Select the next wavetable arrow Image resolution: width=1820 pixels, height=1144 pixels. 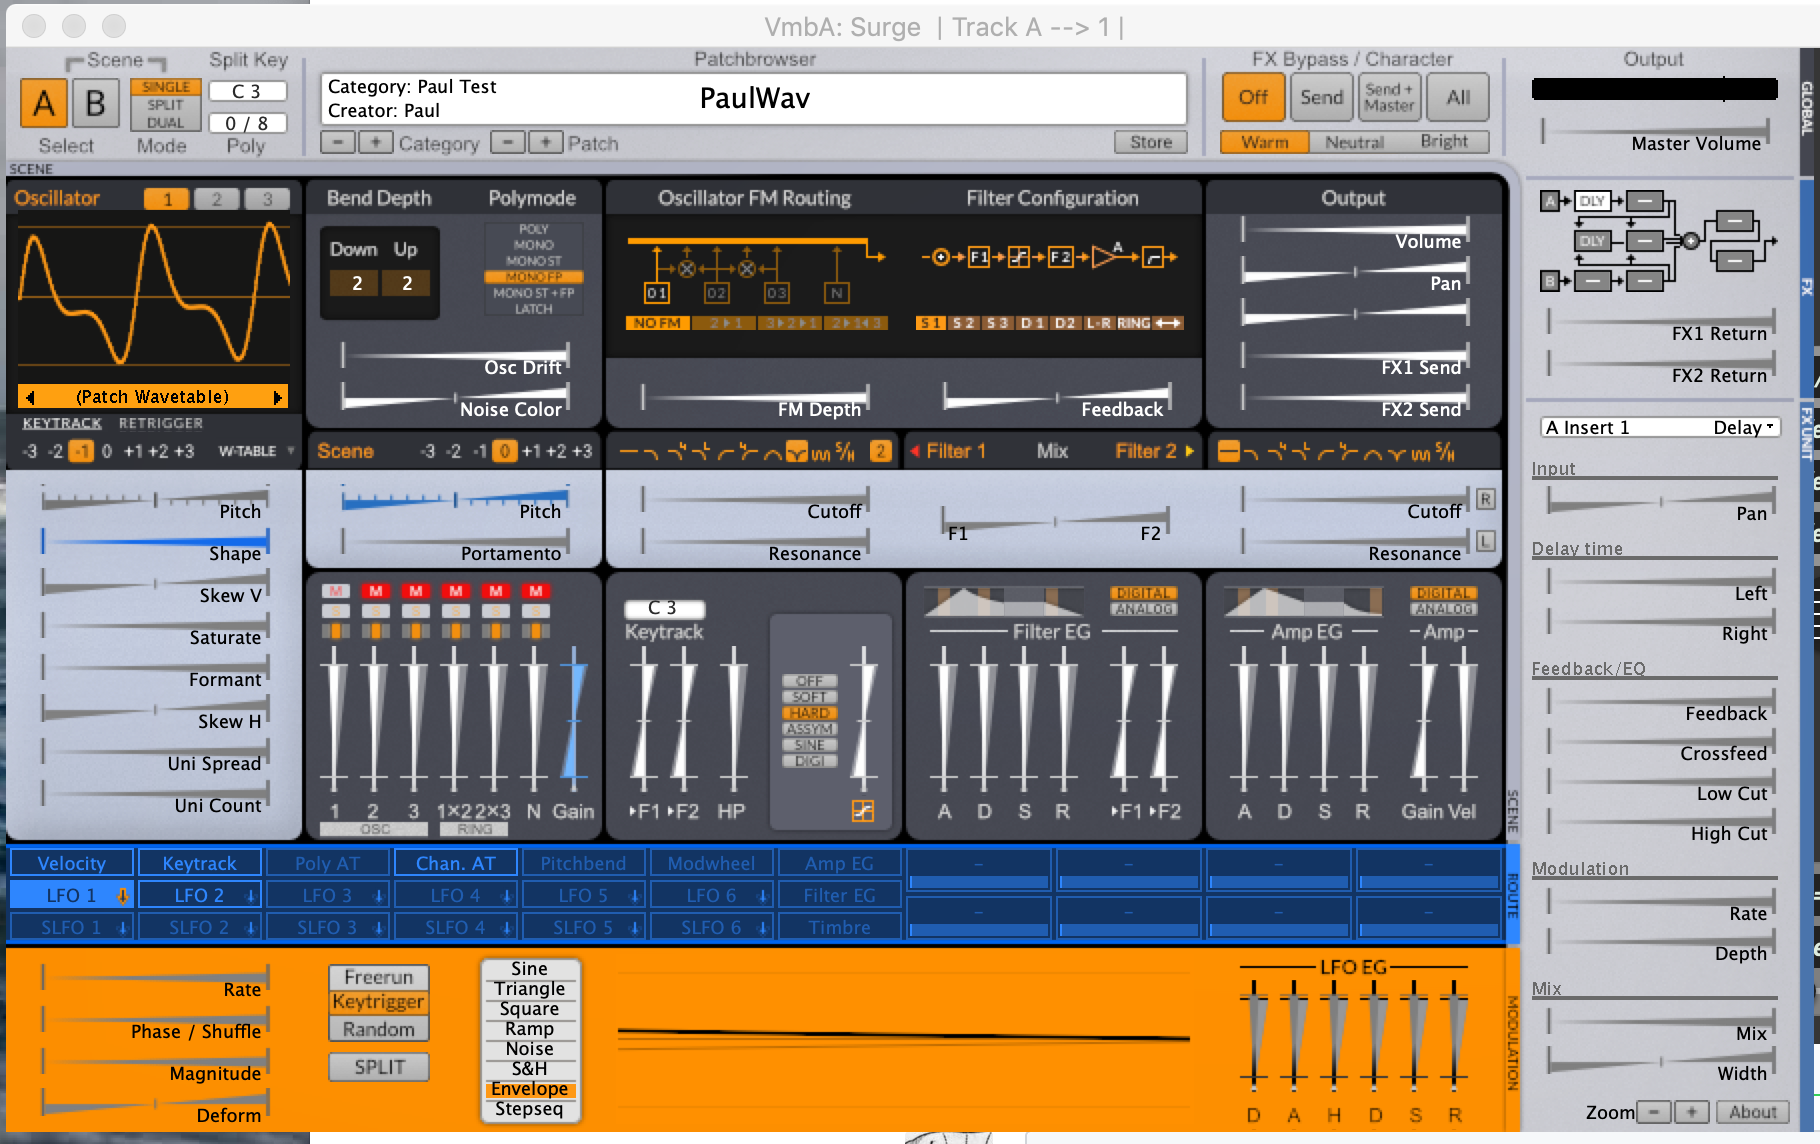(277, 397)
